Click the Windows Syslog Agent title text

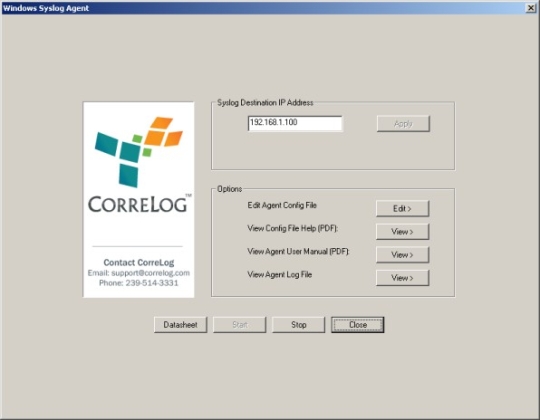[x=46, y=8]
